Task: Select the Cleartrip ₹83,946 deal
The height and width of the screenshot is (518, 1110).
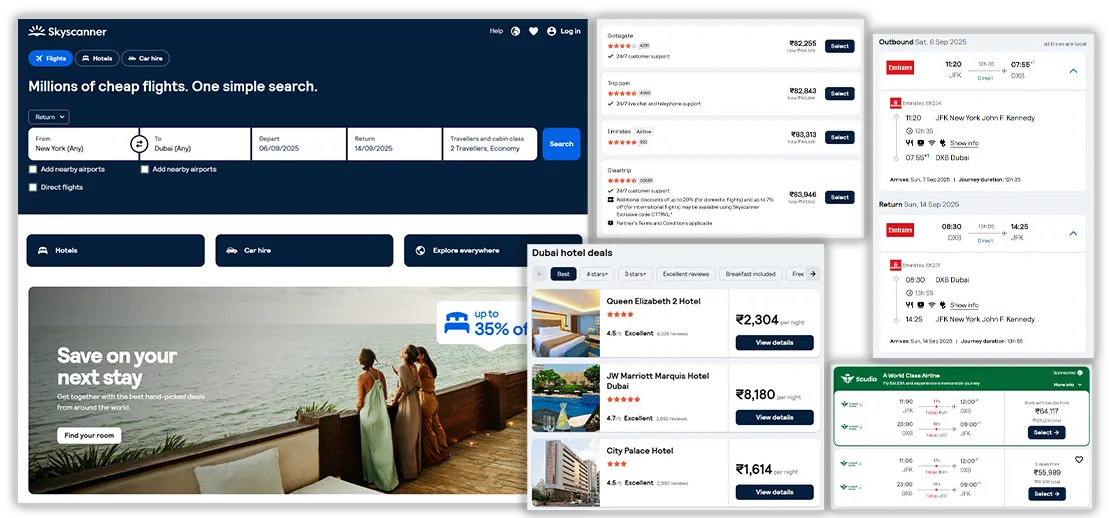Action: coord(840,197)
